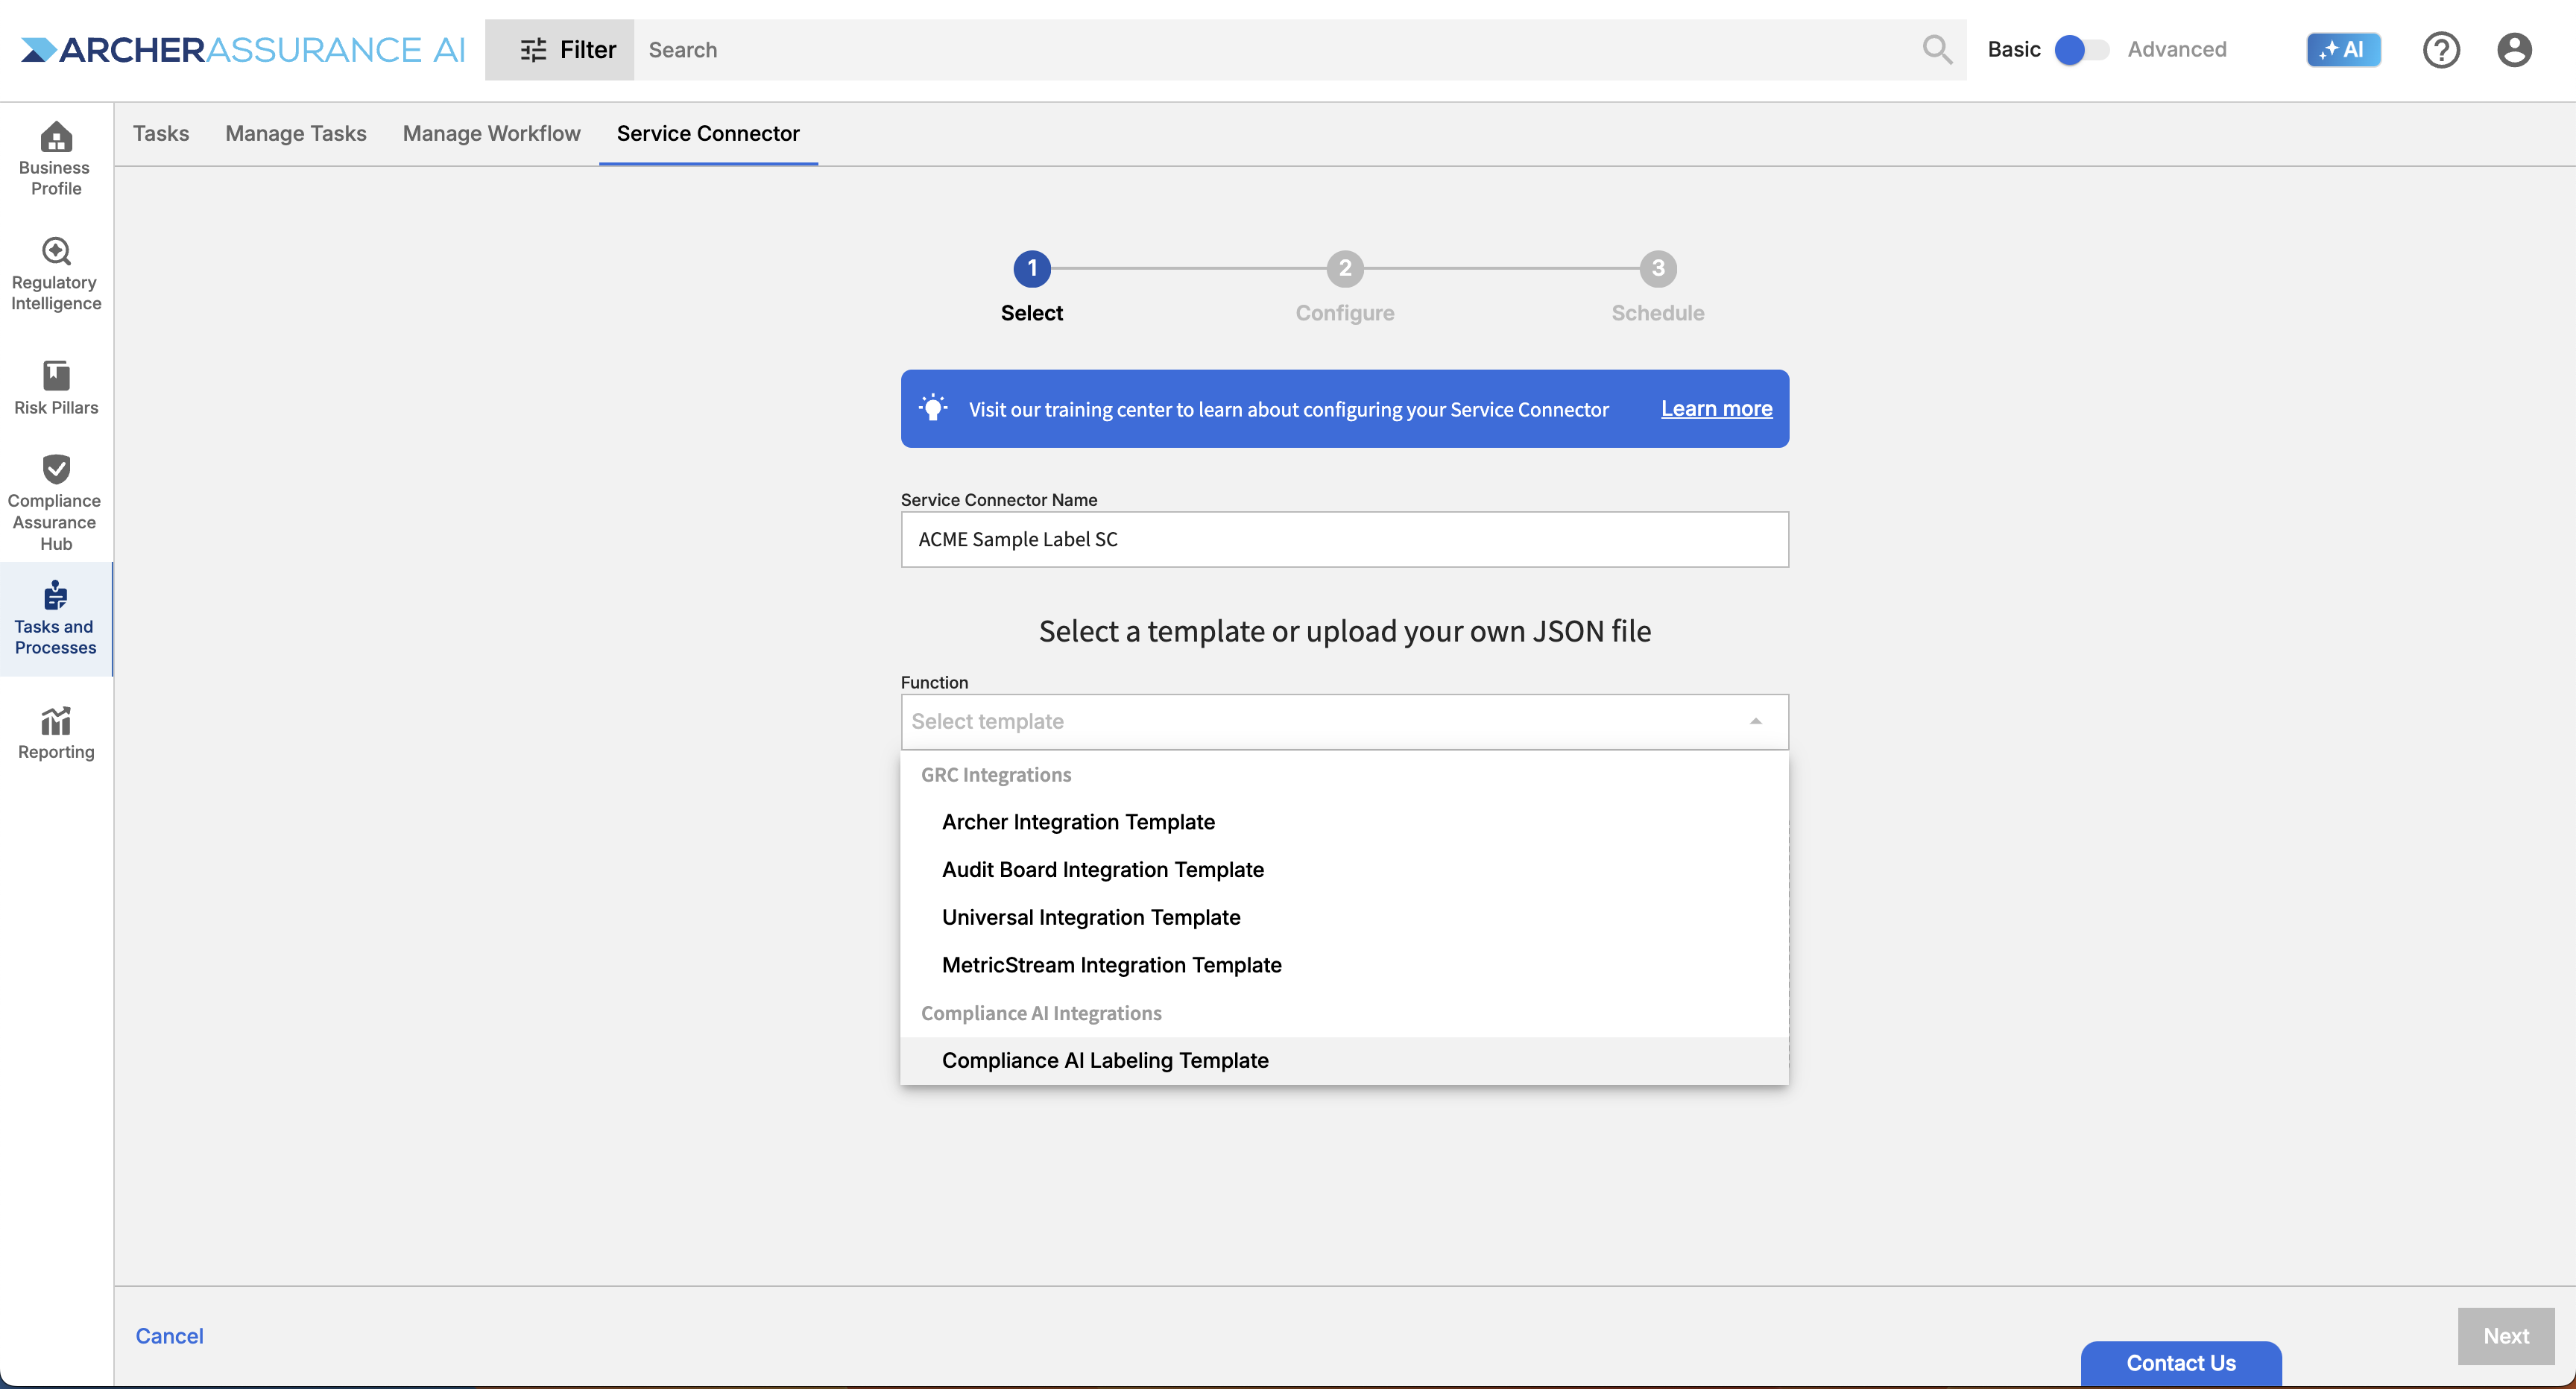Switch to the Manage Workflow tab

tap(491, 133)
